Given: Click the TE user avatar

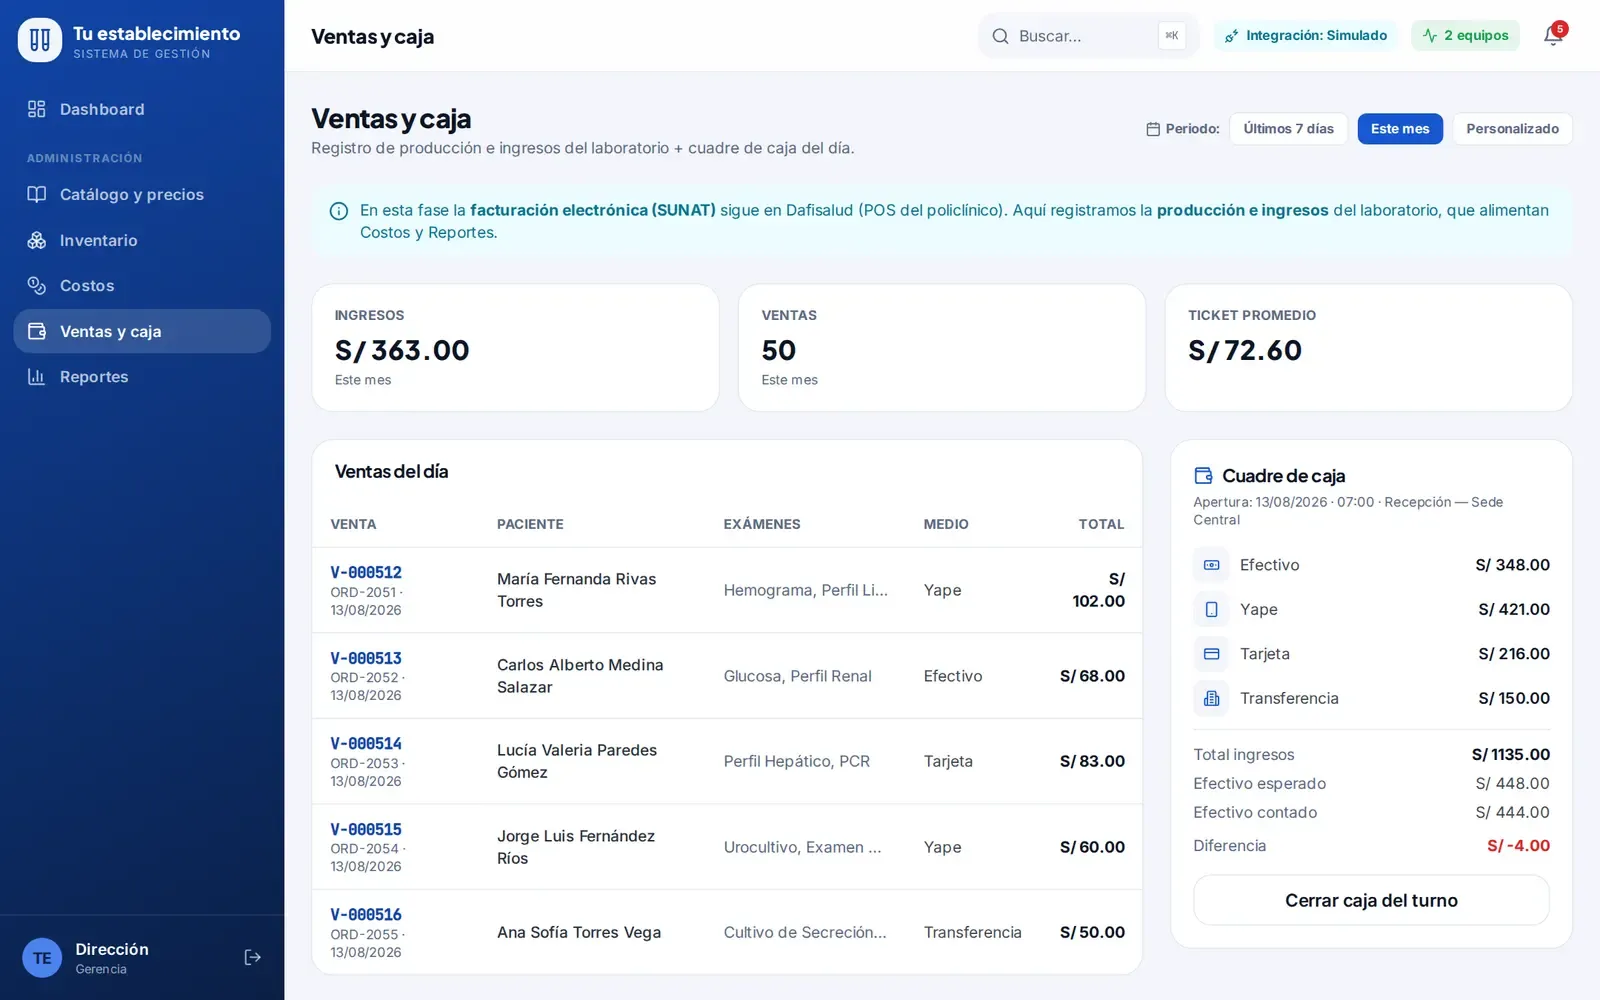Looking at the screenshot, I should point(42,958).
